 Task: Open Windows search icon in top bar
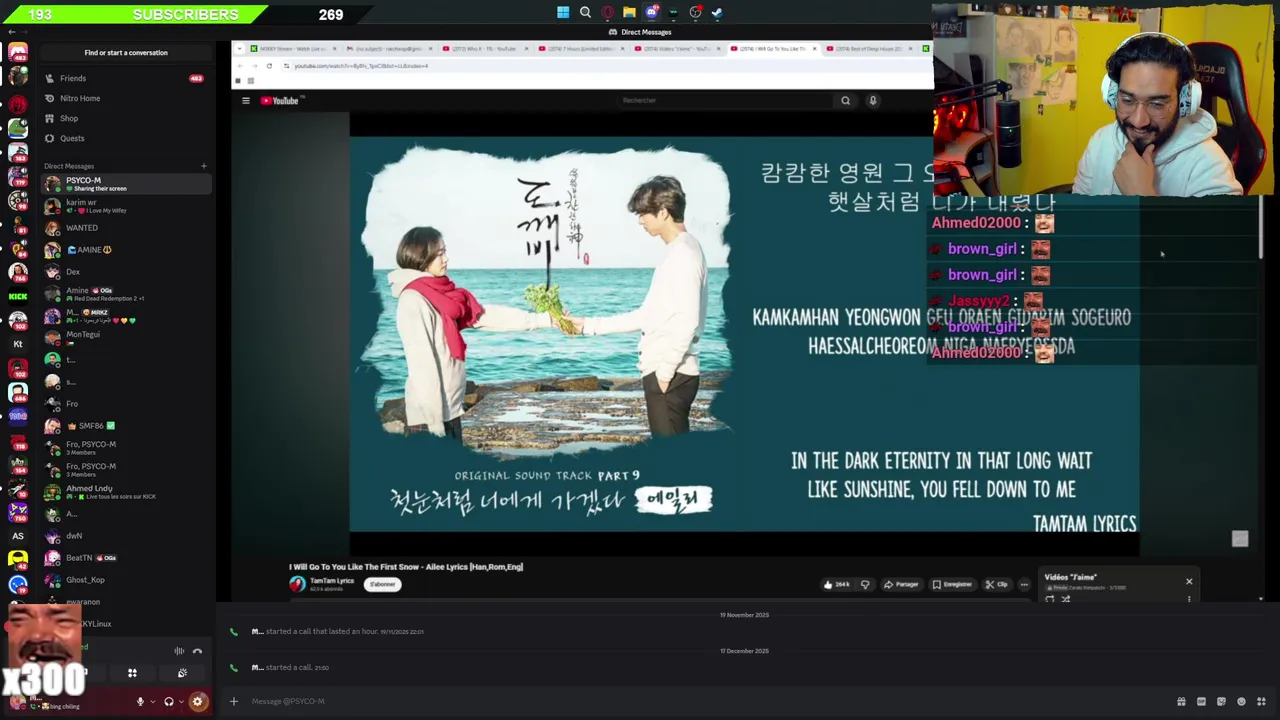point(585,13)
